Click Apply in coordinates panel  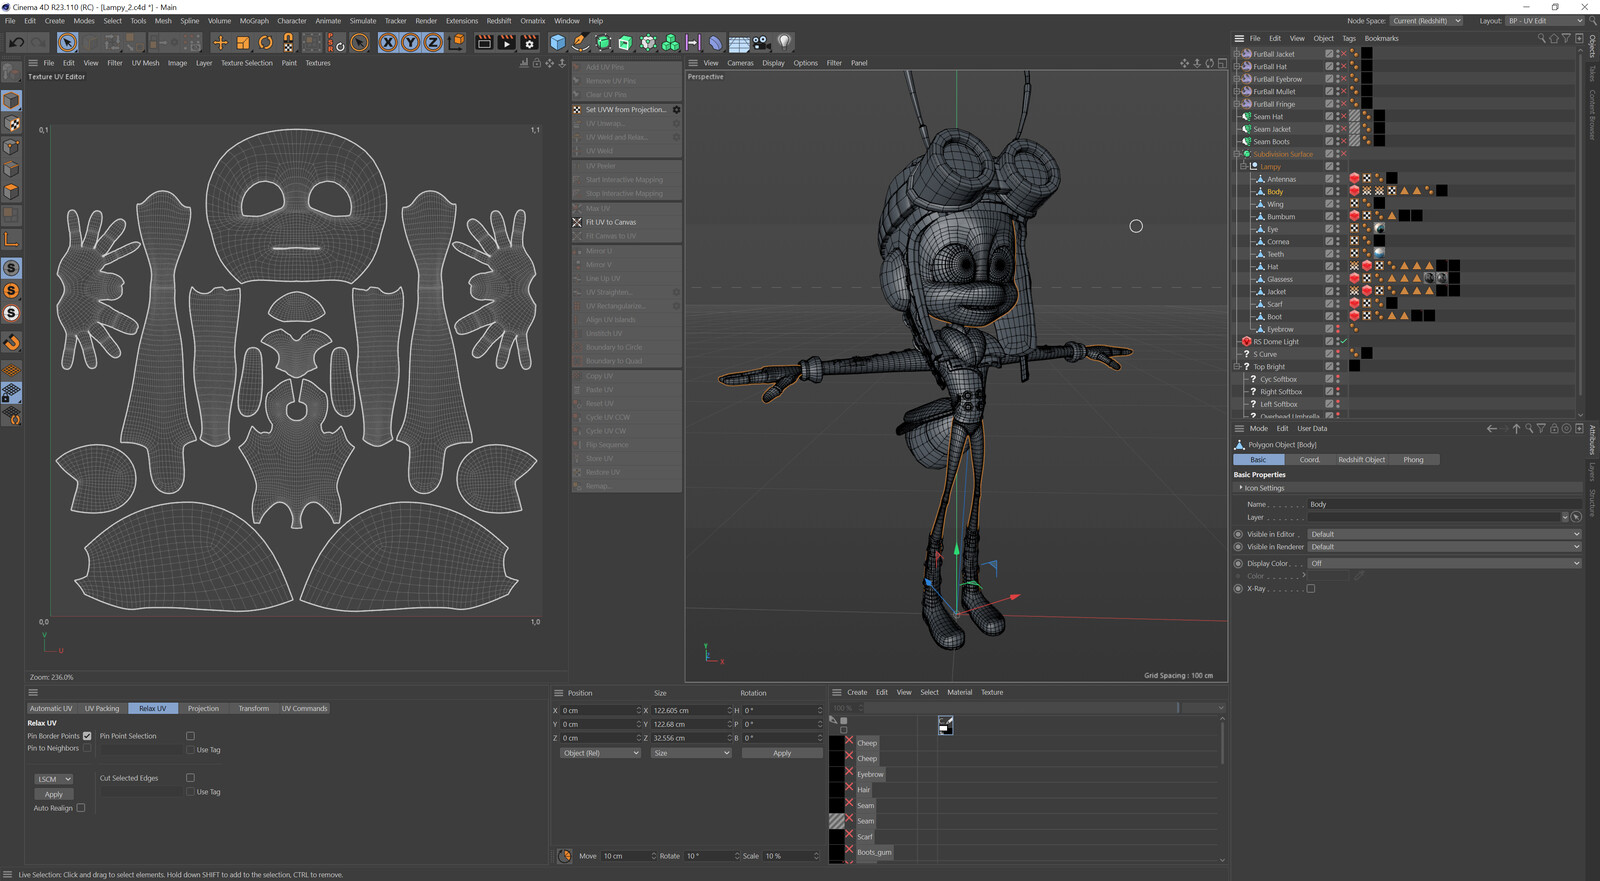782,753
